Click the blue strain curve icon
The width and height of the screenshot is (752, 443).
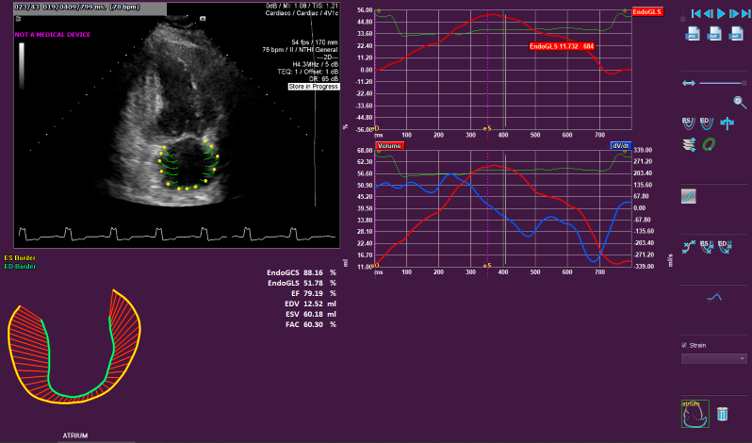714,297
